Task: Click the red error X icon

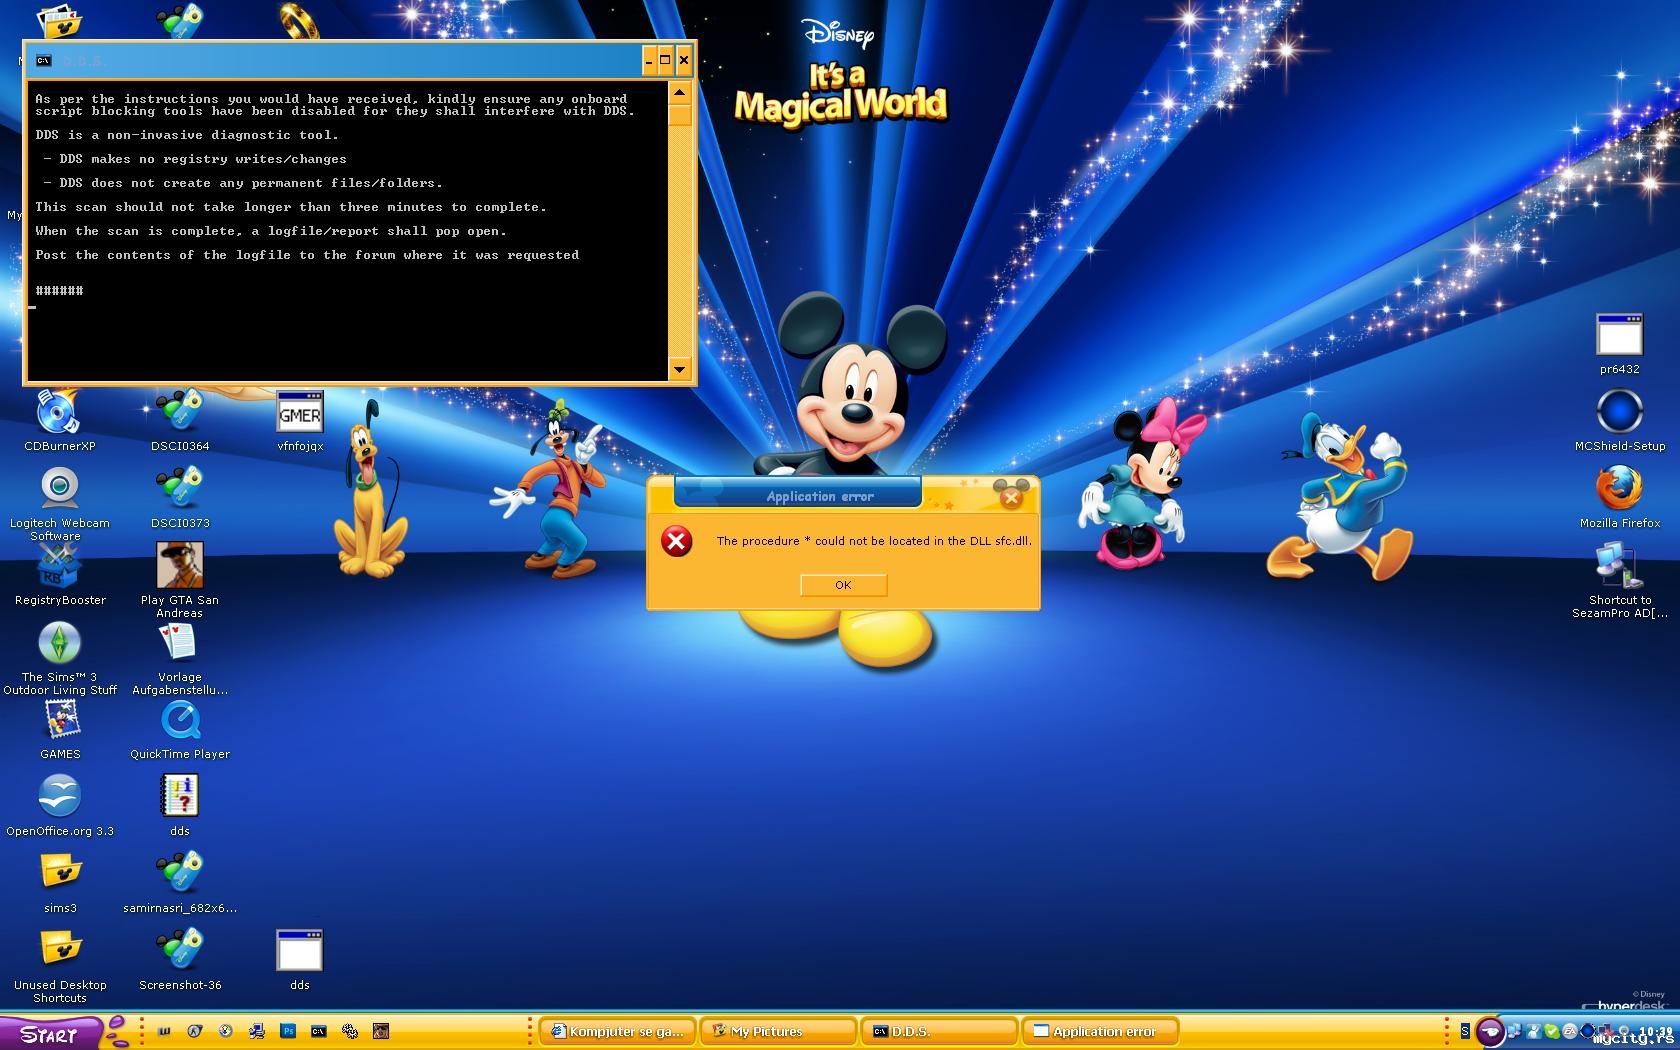Action: pyautogui.click(x=677, y=541)
